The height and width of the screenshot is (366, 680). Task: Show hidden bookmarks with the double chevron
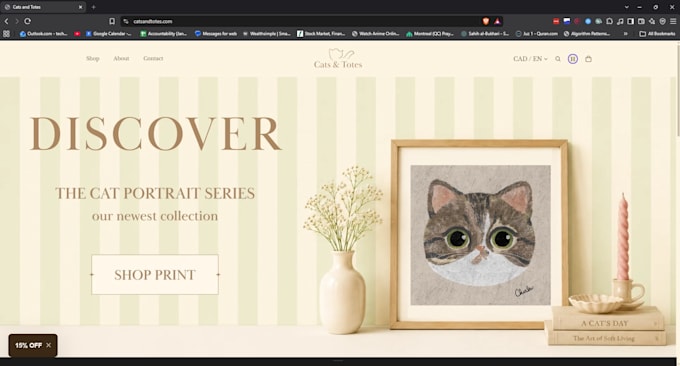tap(626, 33)
